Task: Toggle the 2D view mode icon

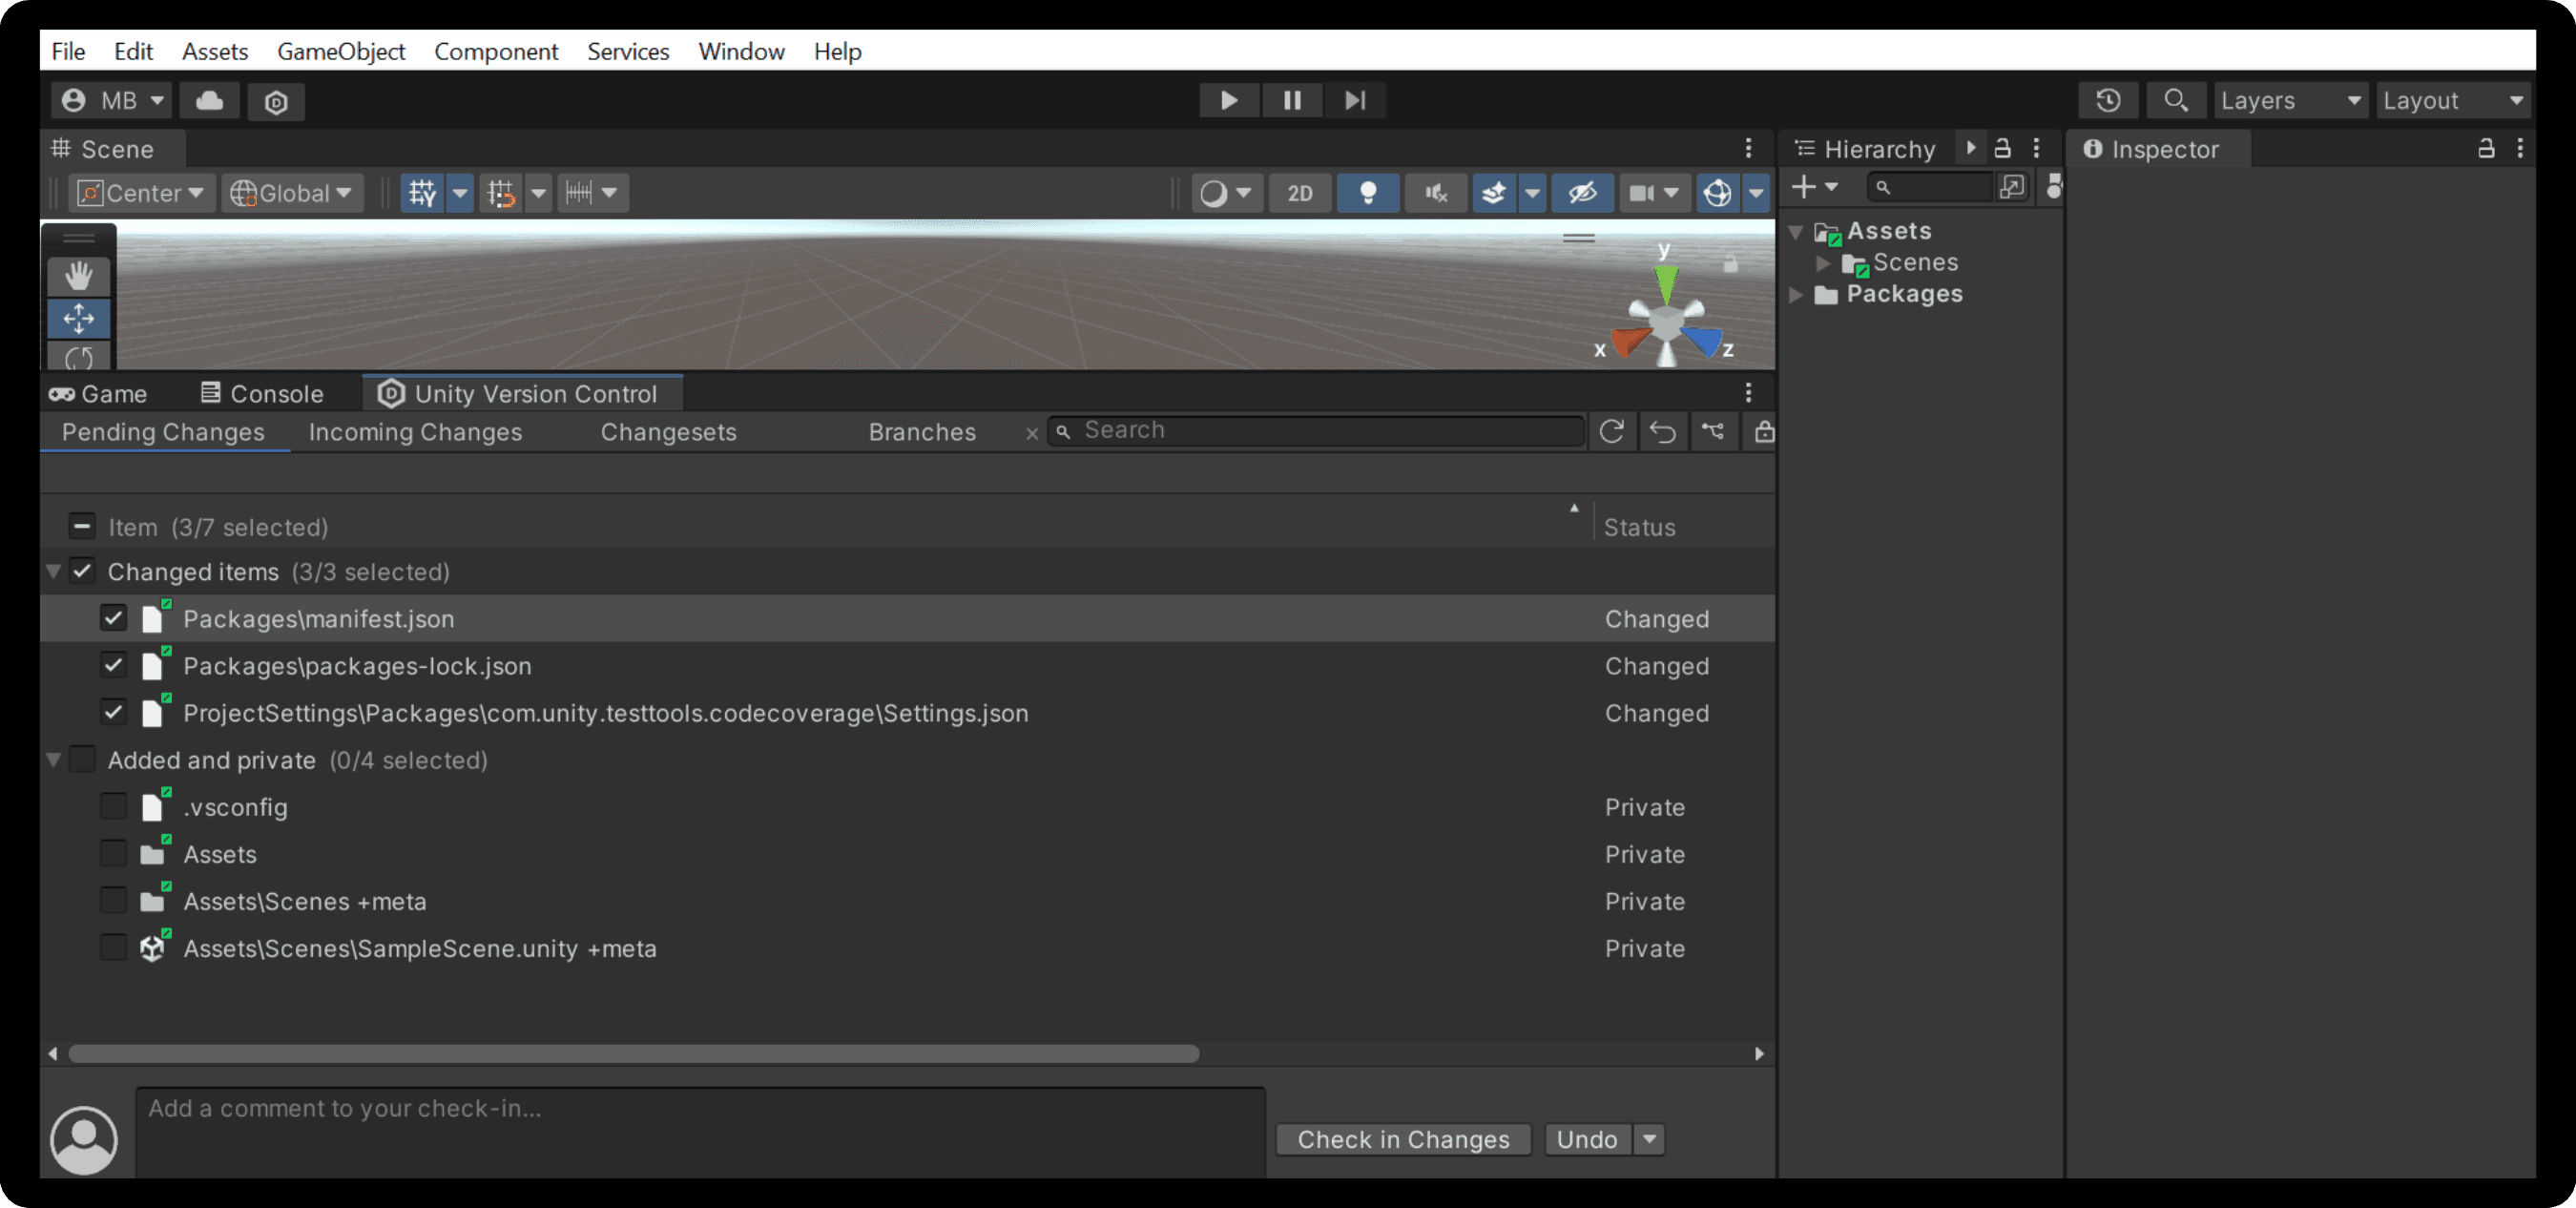Action: pos(1299,193)
